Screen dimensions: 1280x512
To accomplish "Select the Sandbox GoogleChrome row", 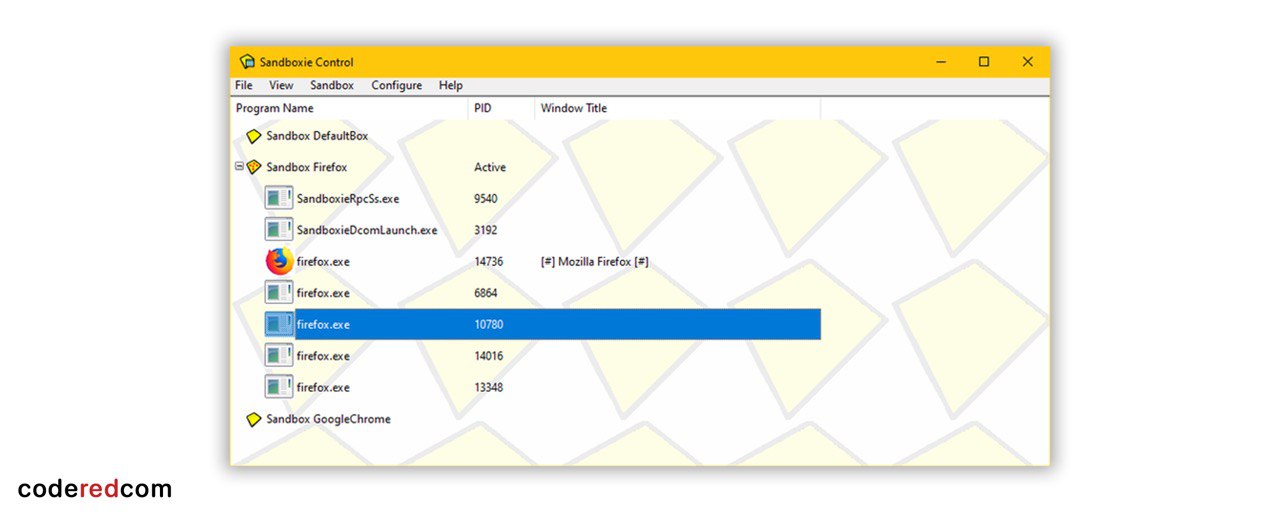I will (328, 419).
